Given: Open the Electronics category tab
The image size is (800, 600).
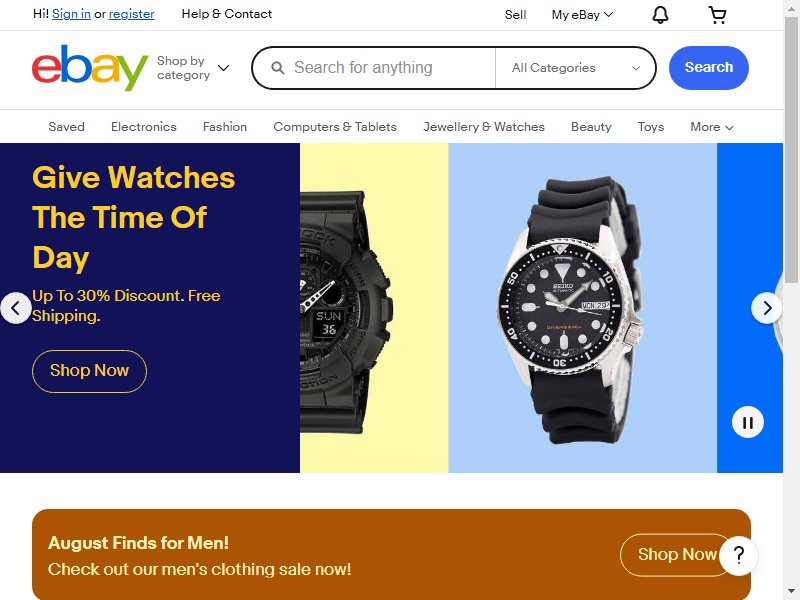Looking at the screenshot, I should pyautogui.click(x=144, y=127).
